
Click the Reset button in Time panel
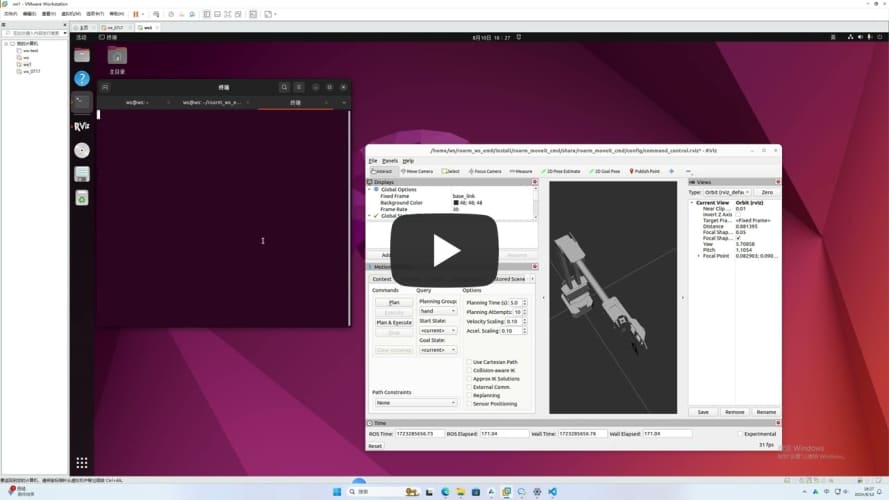(x=375, y=446)
